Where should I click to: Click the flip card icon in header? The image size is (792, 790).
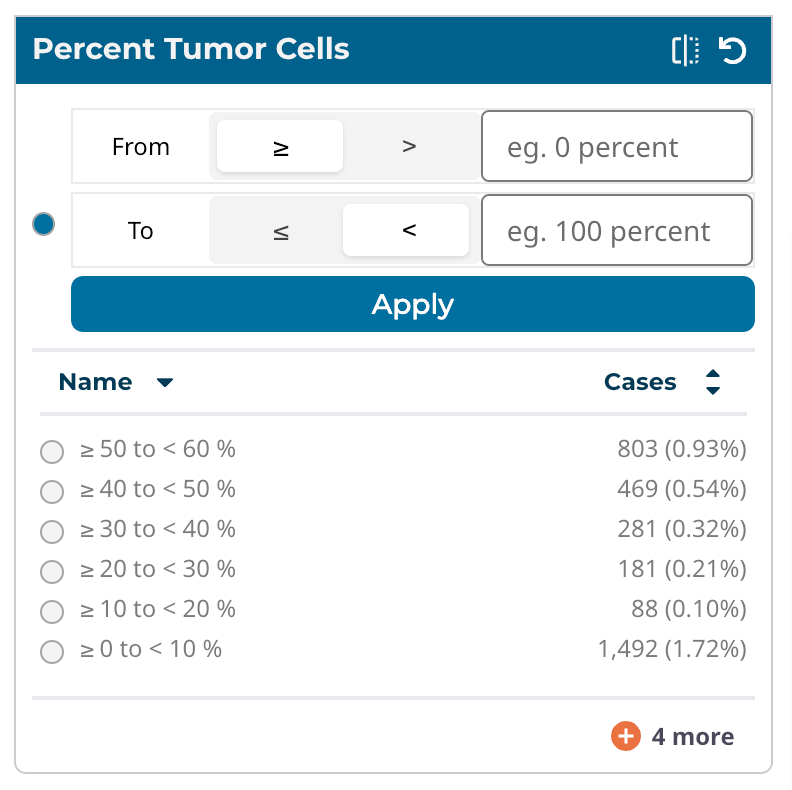(686, 50)
